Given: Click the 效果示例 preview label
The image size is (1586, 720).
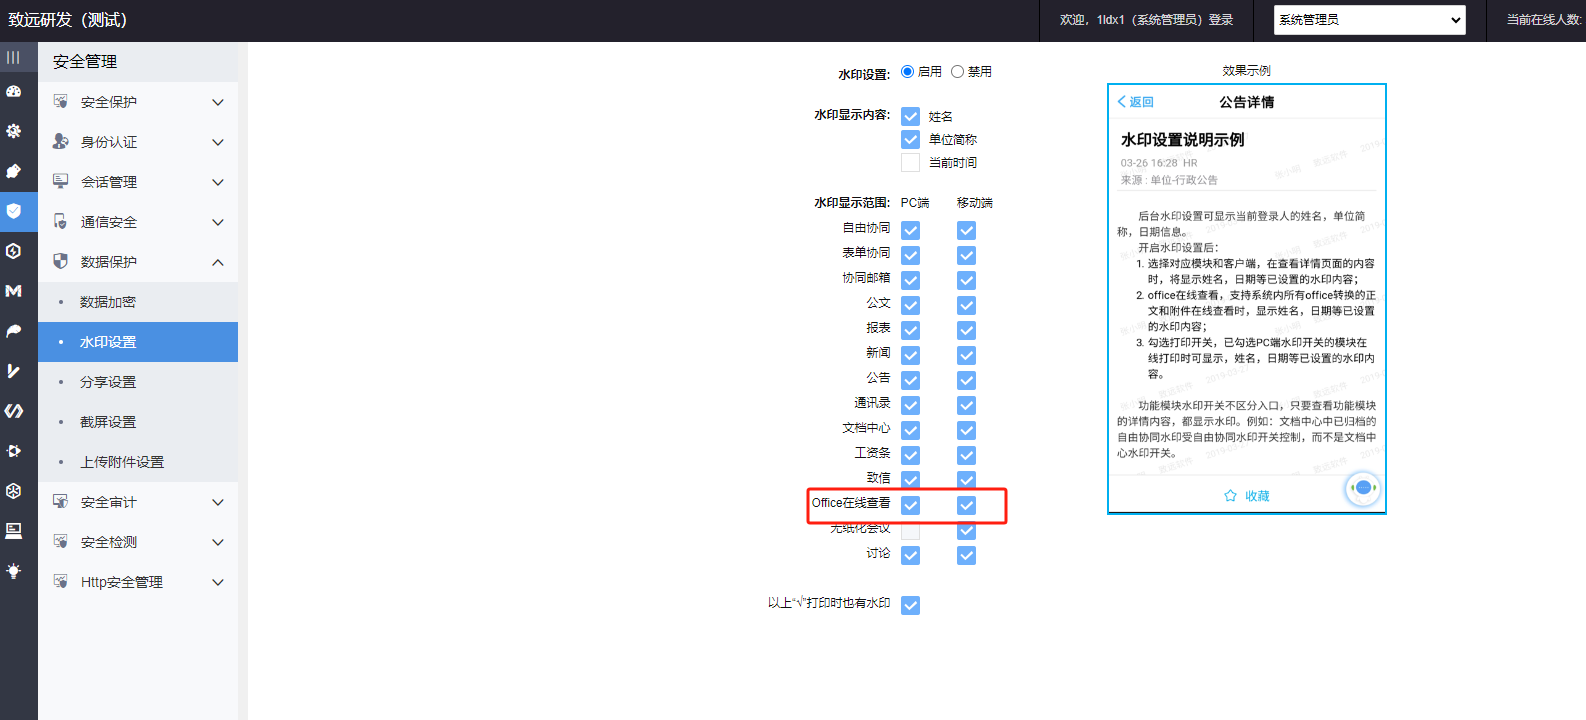Looking at the screenshot, I should [1246, 71].
